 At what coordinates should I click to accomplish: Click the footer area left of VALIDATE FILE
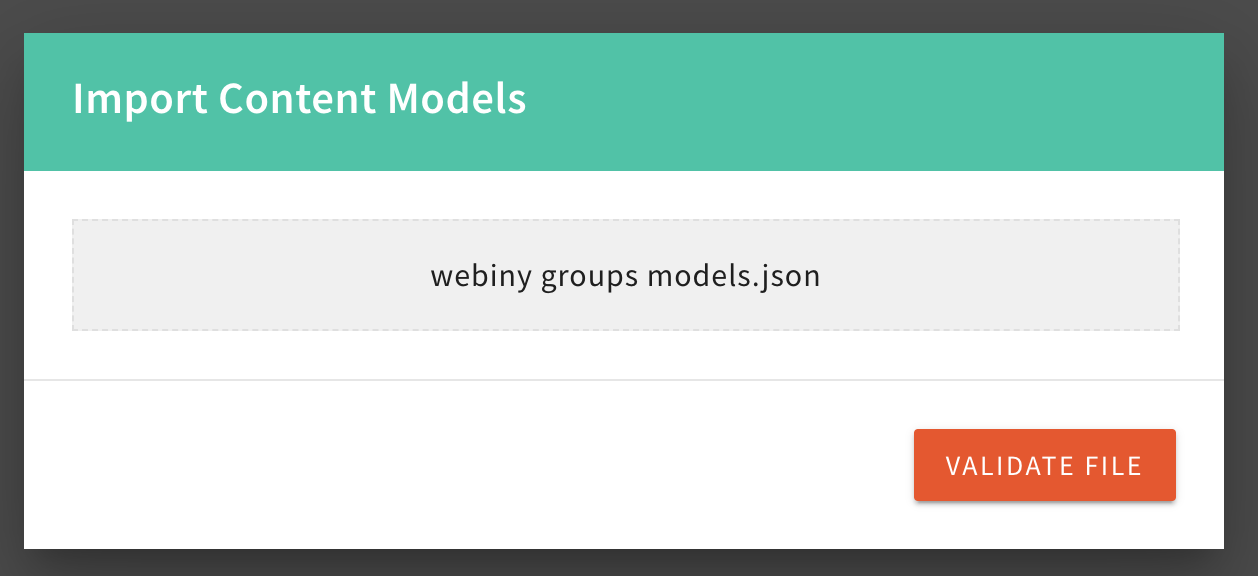[x=450, y=465]
